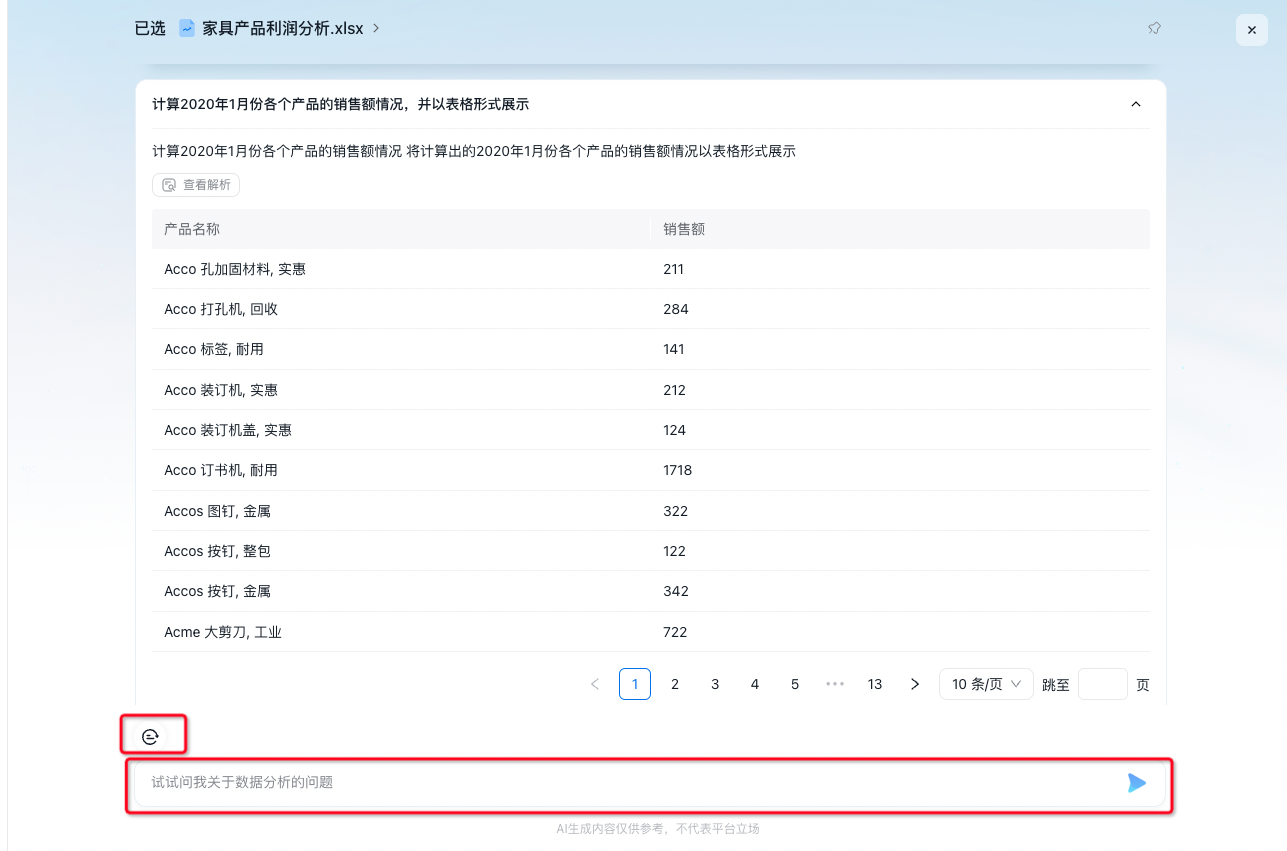Screen dimensions: 1287x851
Task: Click the send arrow icon
Action: [x=1137, y=783]
